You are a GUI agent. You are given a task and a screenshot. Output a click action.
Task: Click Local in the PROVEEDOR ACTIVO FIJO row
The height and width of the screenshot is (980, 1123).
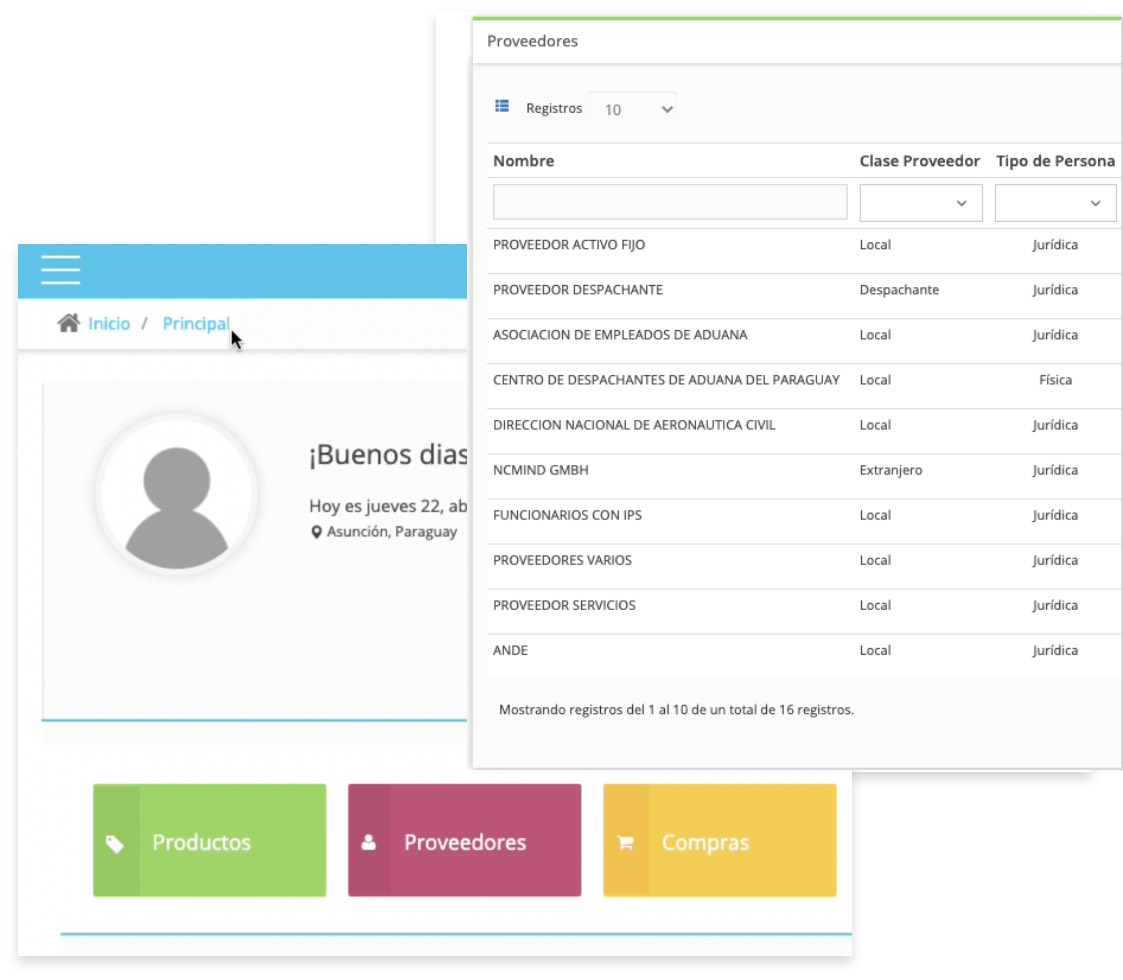(875, 244)
